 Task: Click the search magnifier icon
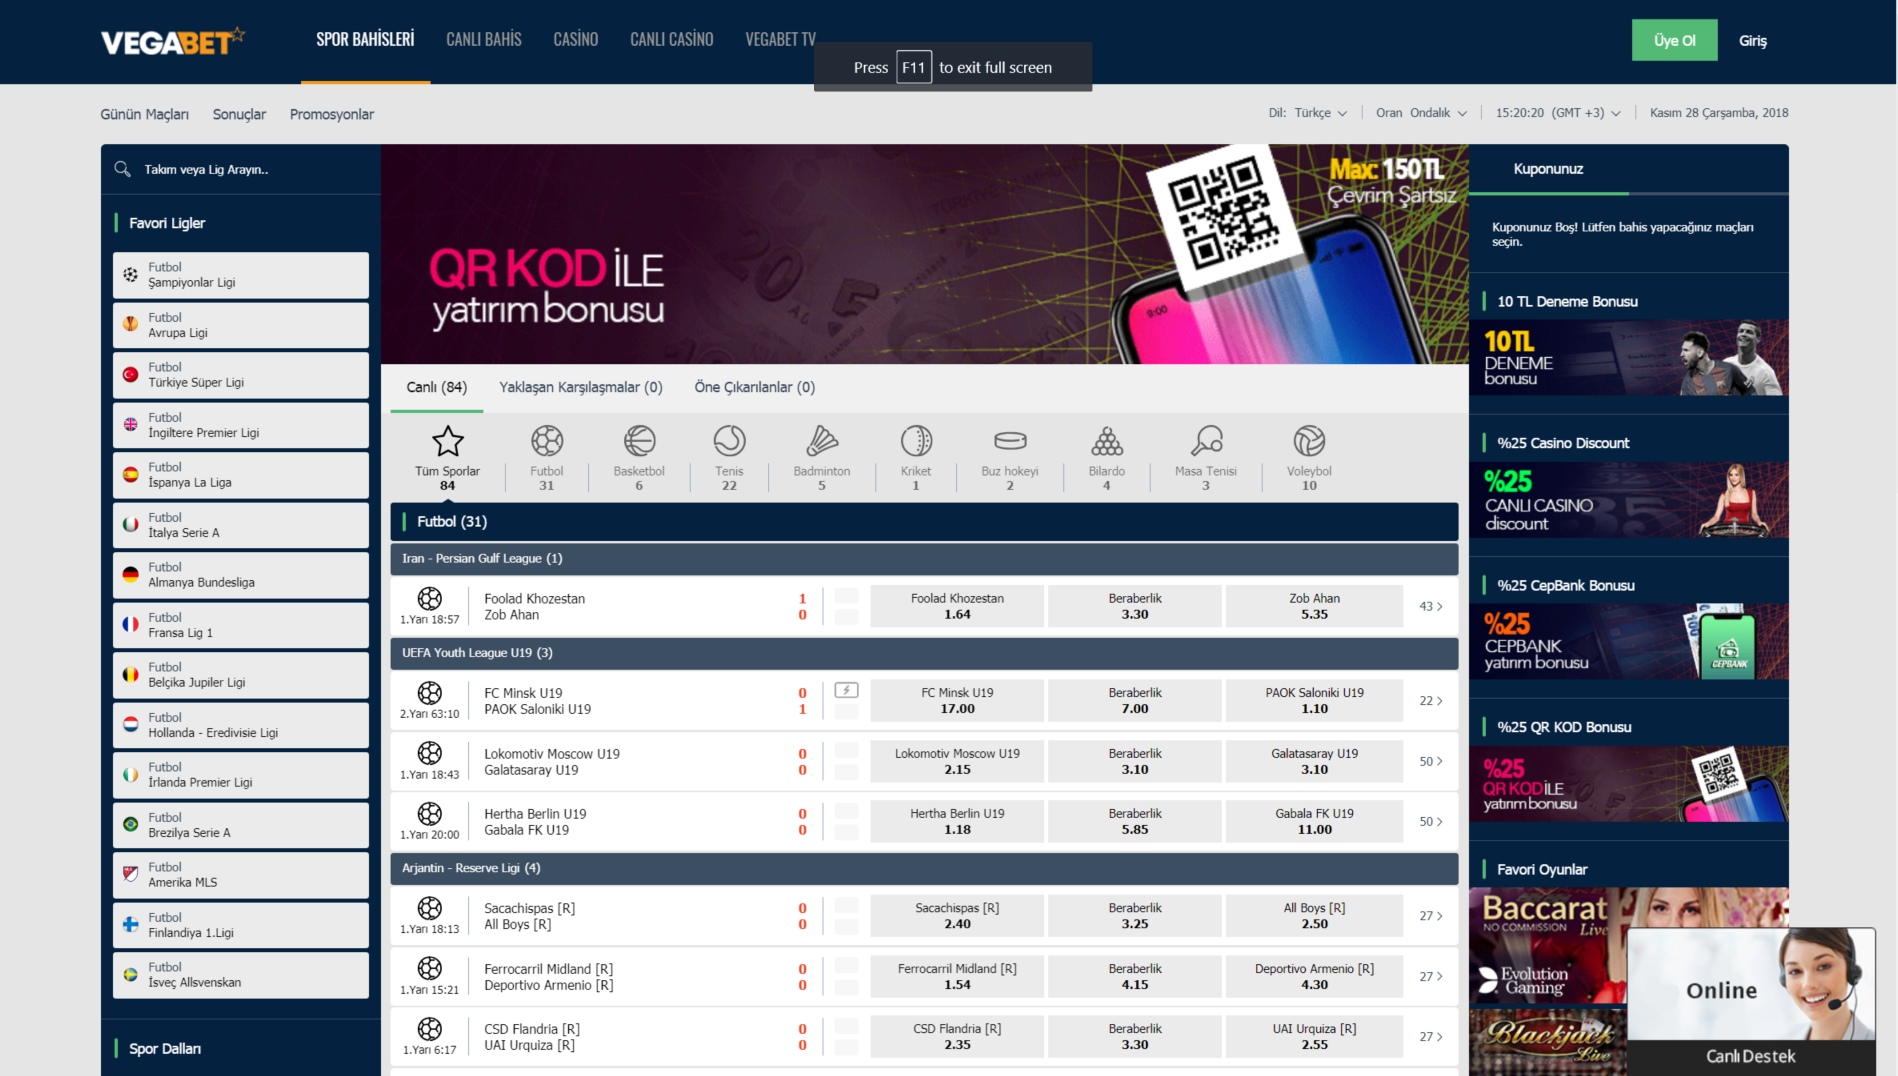click(122, 169)
